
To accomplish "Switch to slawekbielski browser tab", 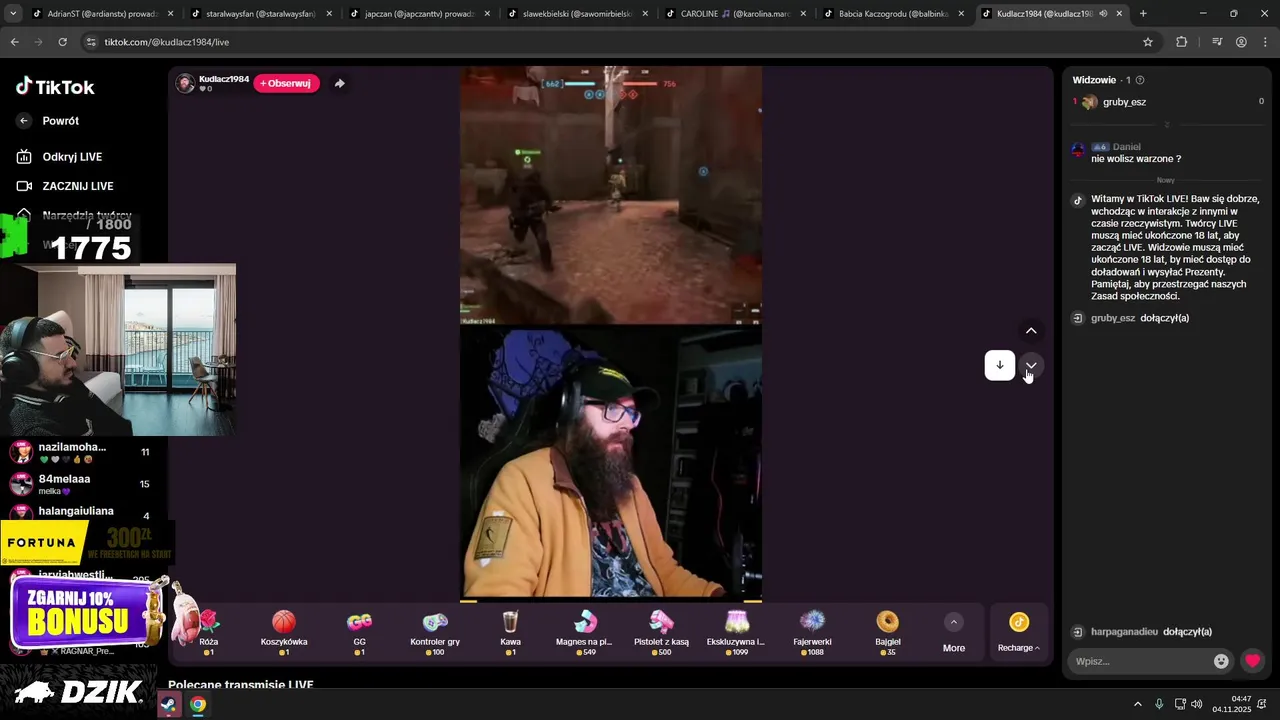I will [578, 14].
